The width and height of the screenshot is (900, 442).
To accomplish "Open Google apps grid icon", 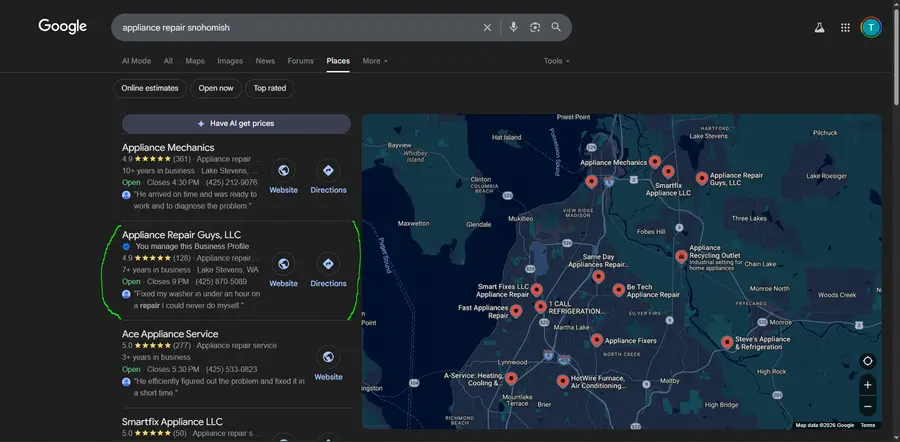I will point(845,28).
